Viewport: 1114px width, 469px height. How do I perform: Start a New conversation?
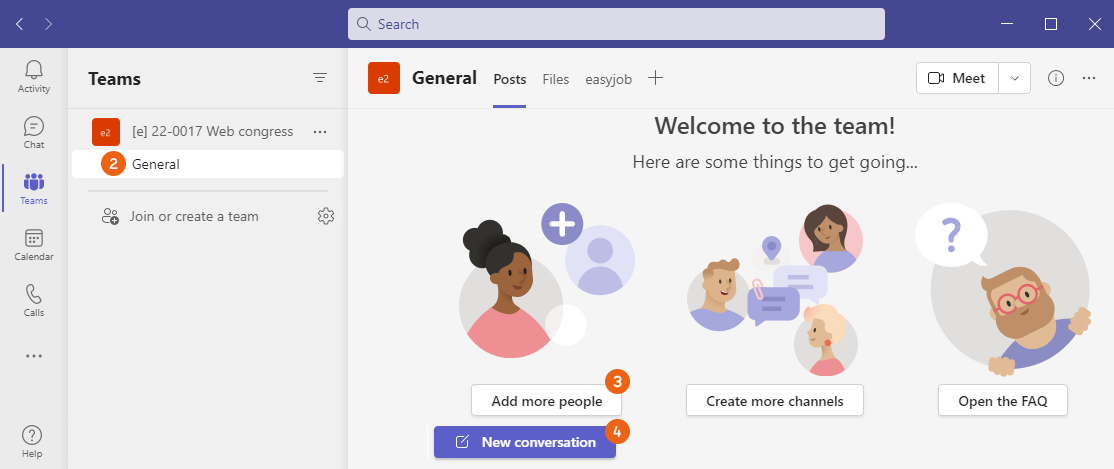(525, 442)
